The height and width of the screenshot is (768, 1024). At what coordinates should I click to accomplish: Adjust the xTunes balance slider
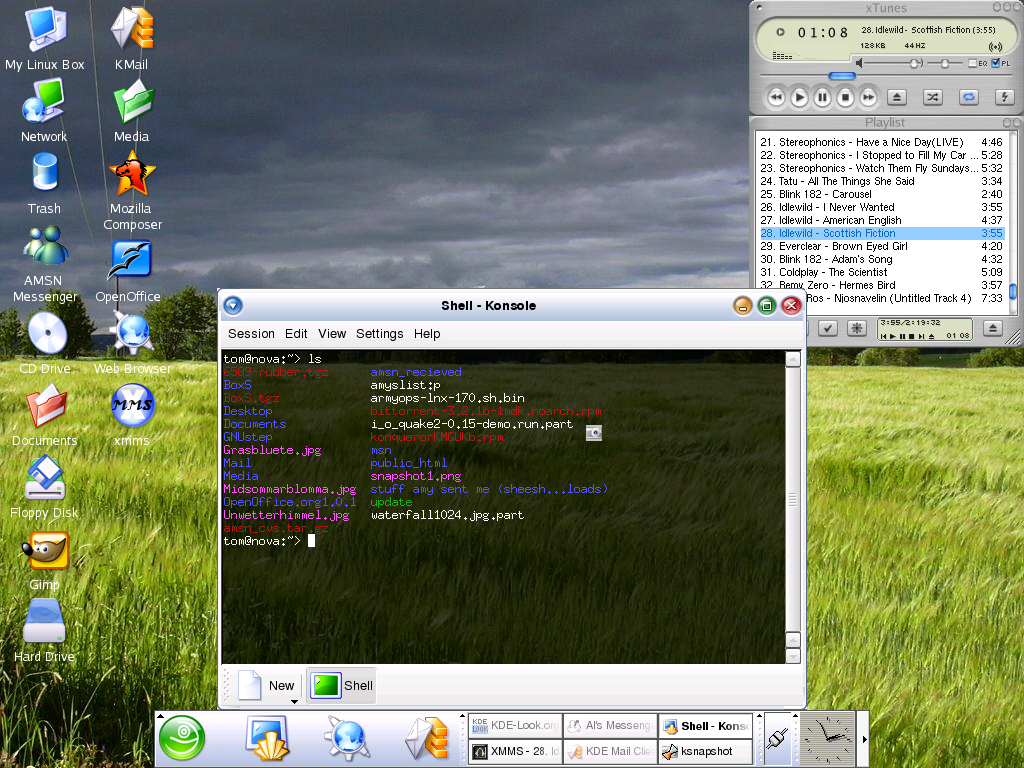(x=945, y=63)
